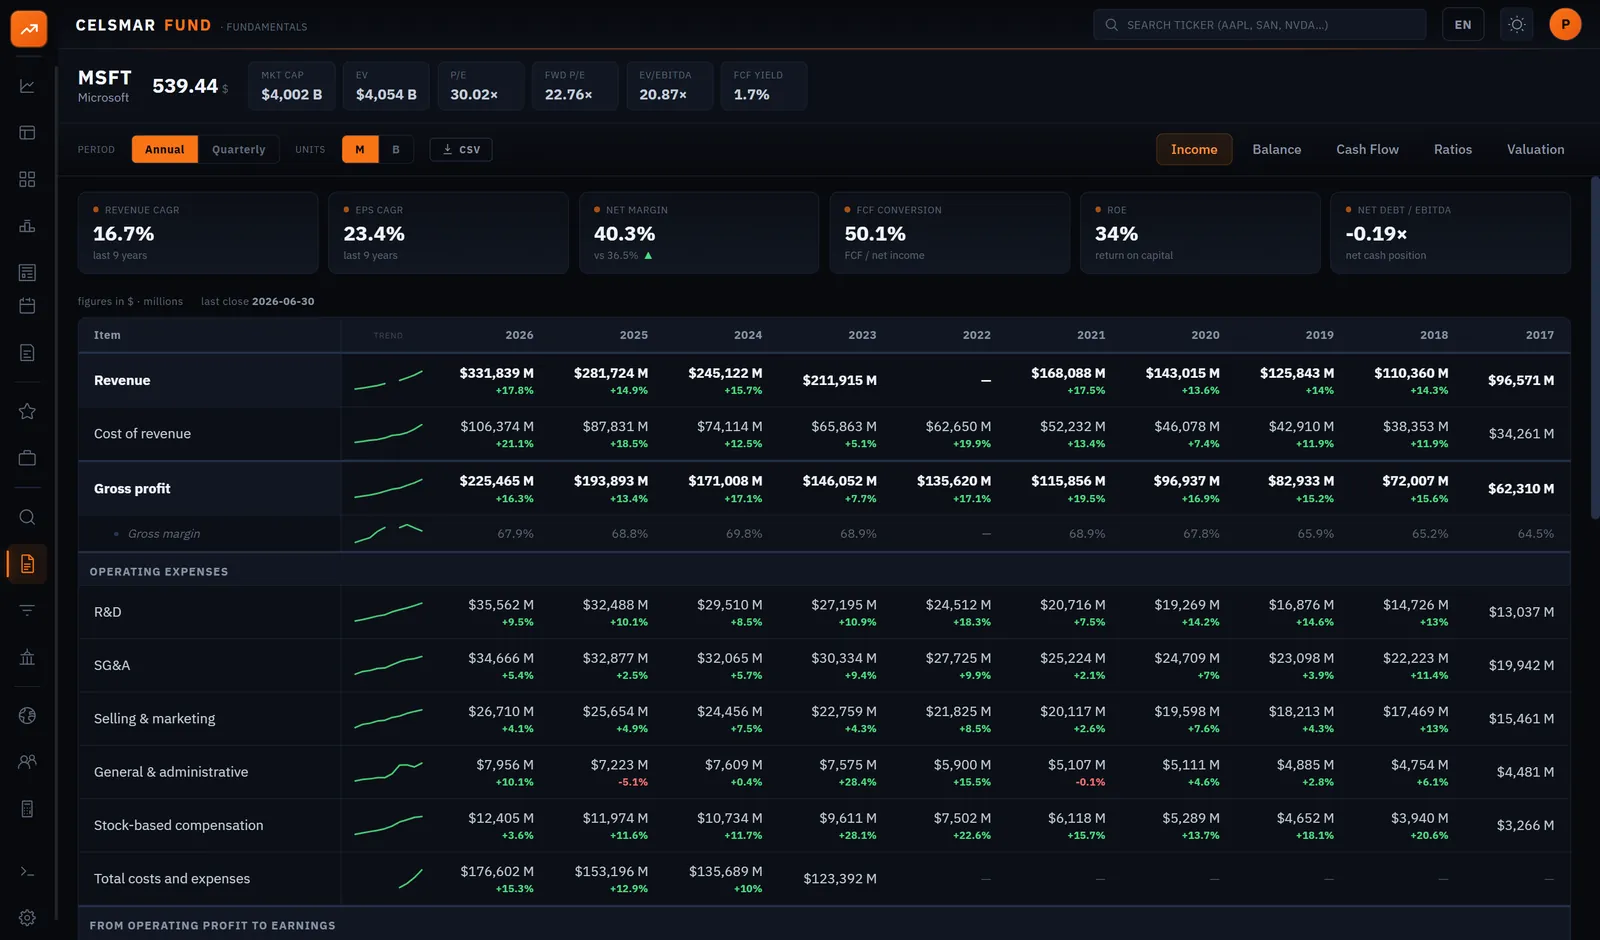Screen dimensions: 1600x940
Task: Click the globe sidebar icon
Action: click(27, 715)
